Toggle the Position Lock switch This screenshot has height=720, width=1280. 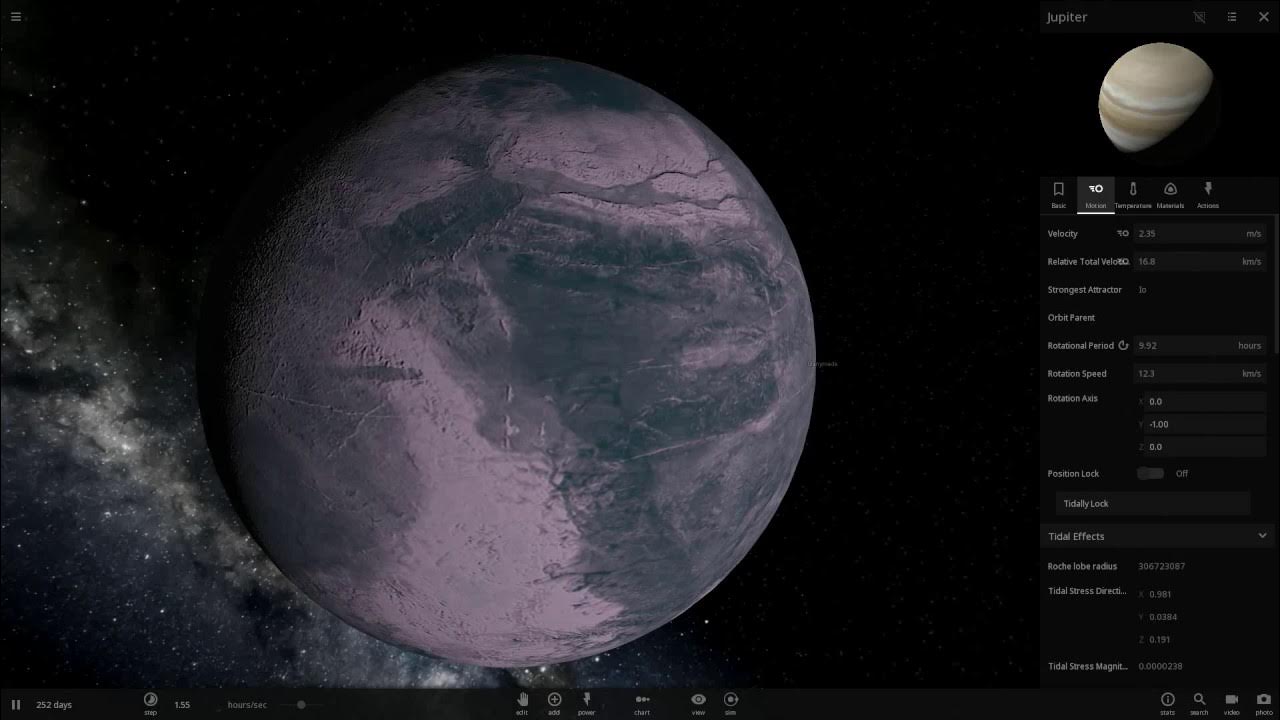click(x=1150, y=473)
